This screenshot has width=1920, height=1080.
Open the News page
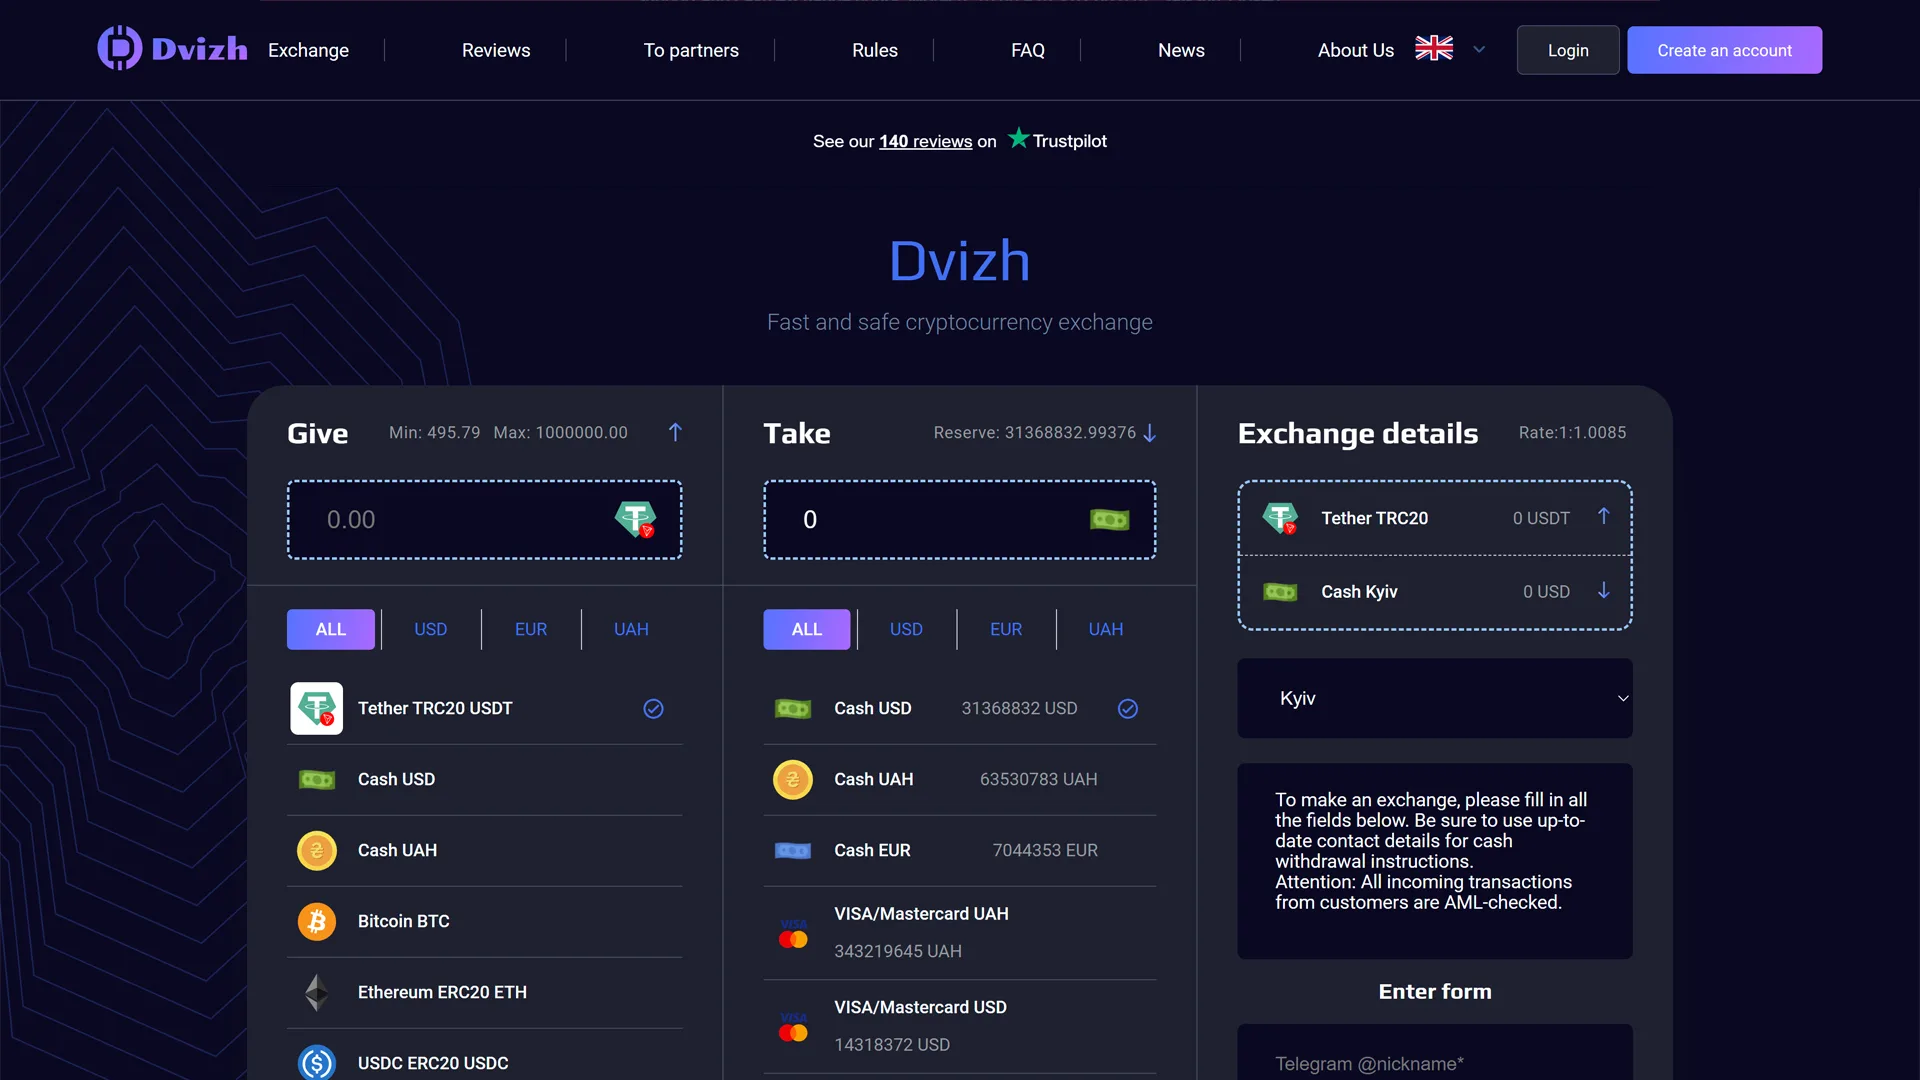click(x=1181, y=50)
